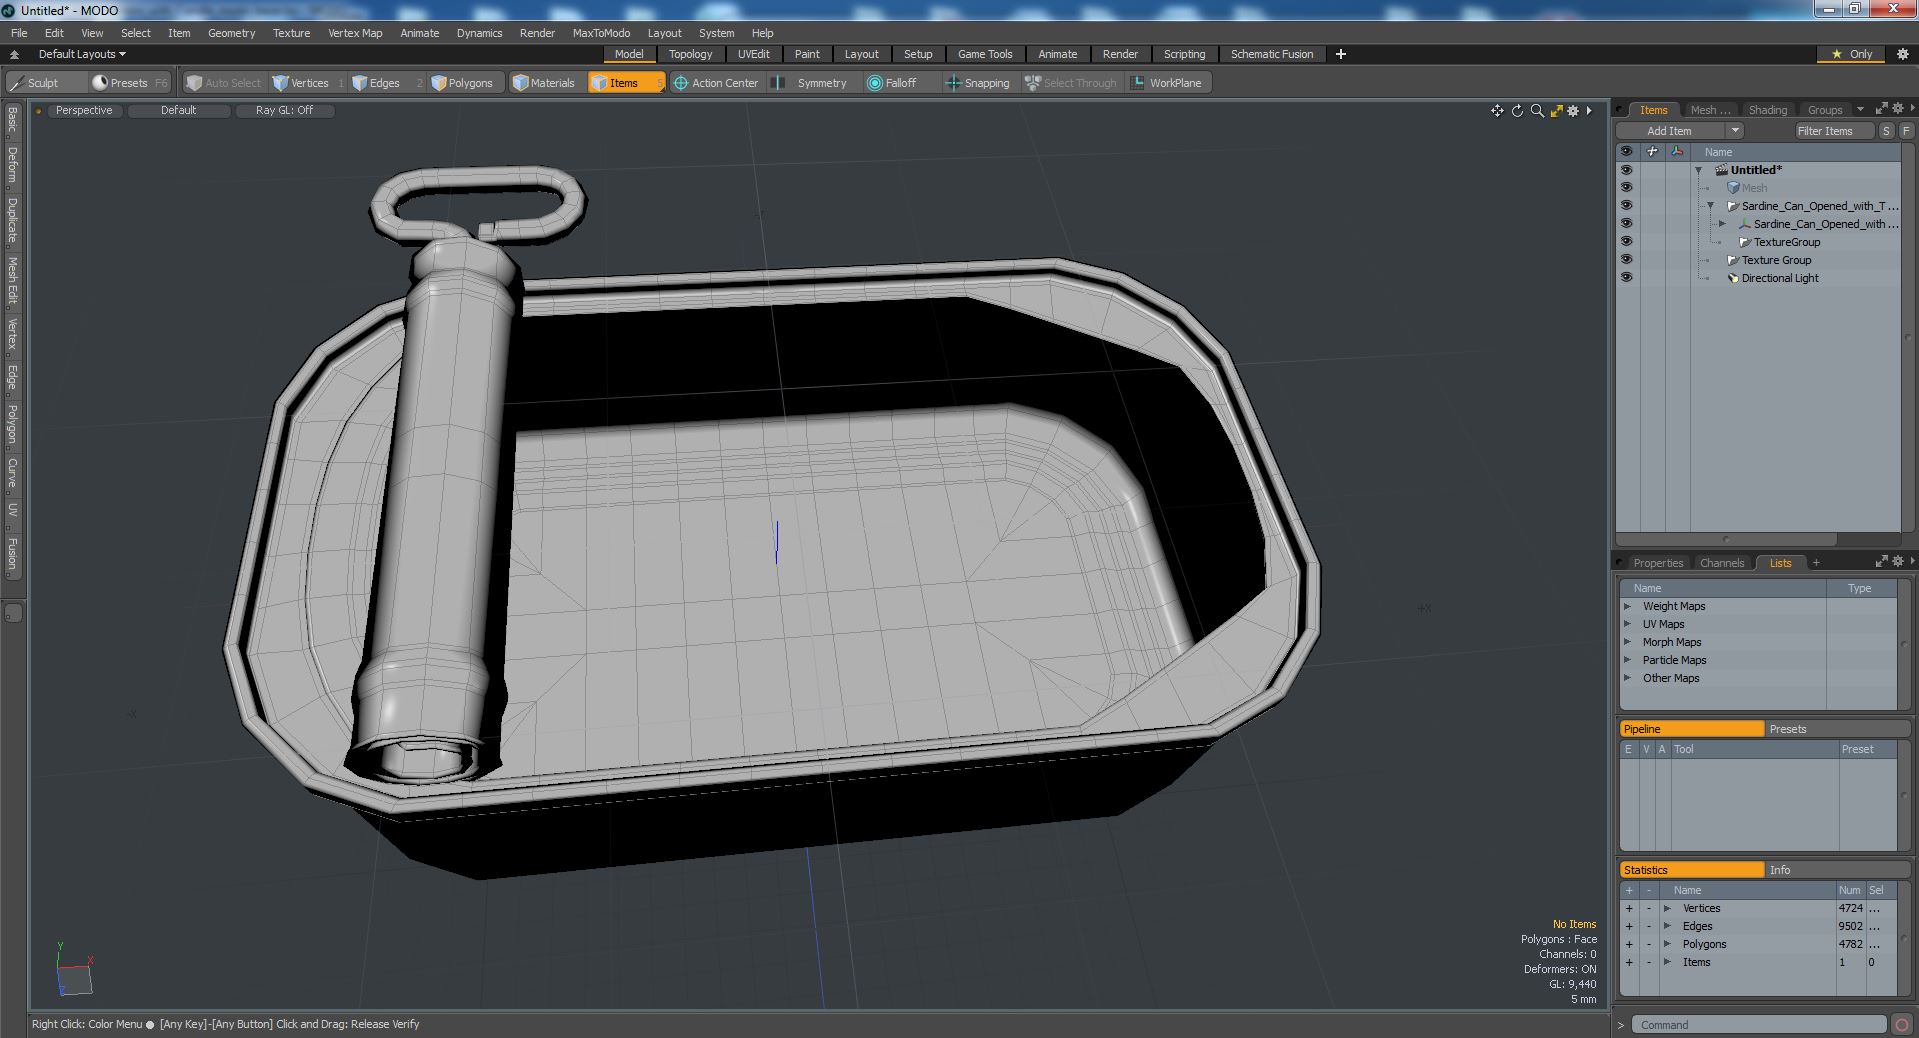Open the Vertex Map menu
Screen dimensions: 1919x1038
coord(355,33)
